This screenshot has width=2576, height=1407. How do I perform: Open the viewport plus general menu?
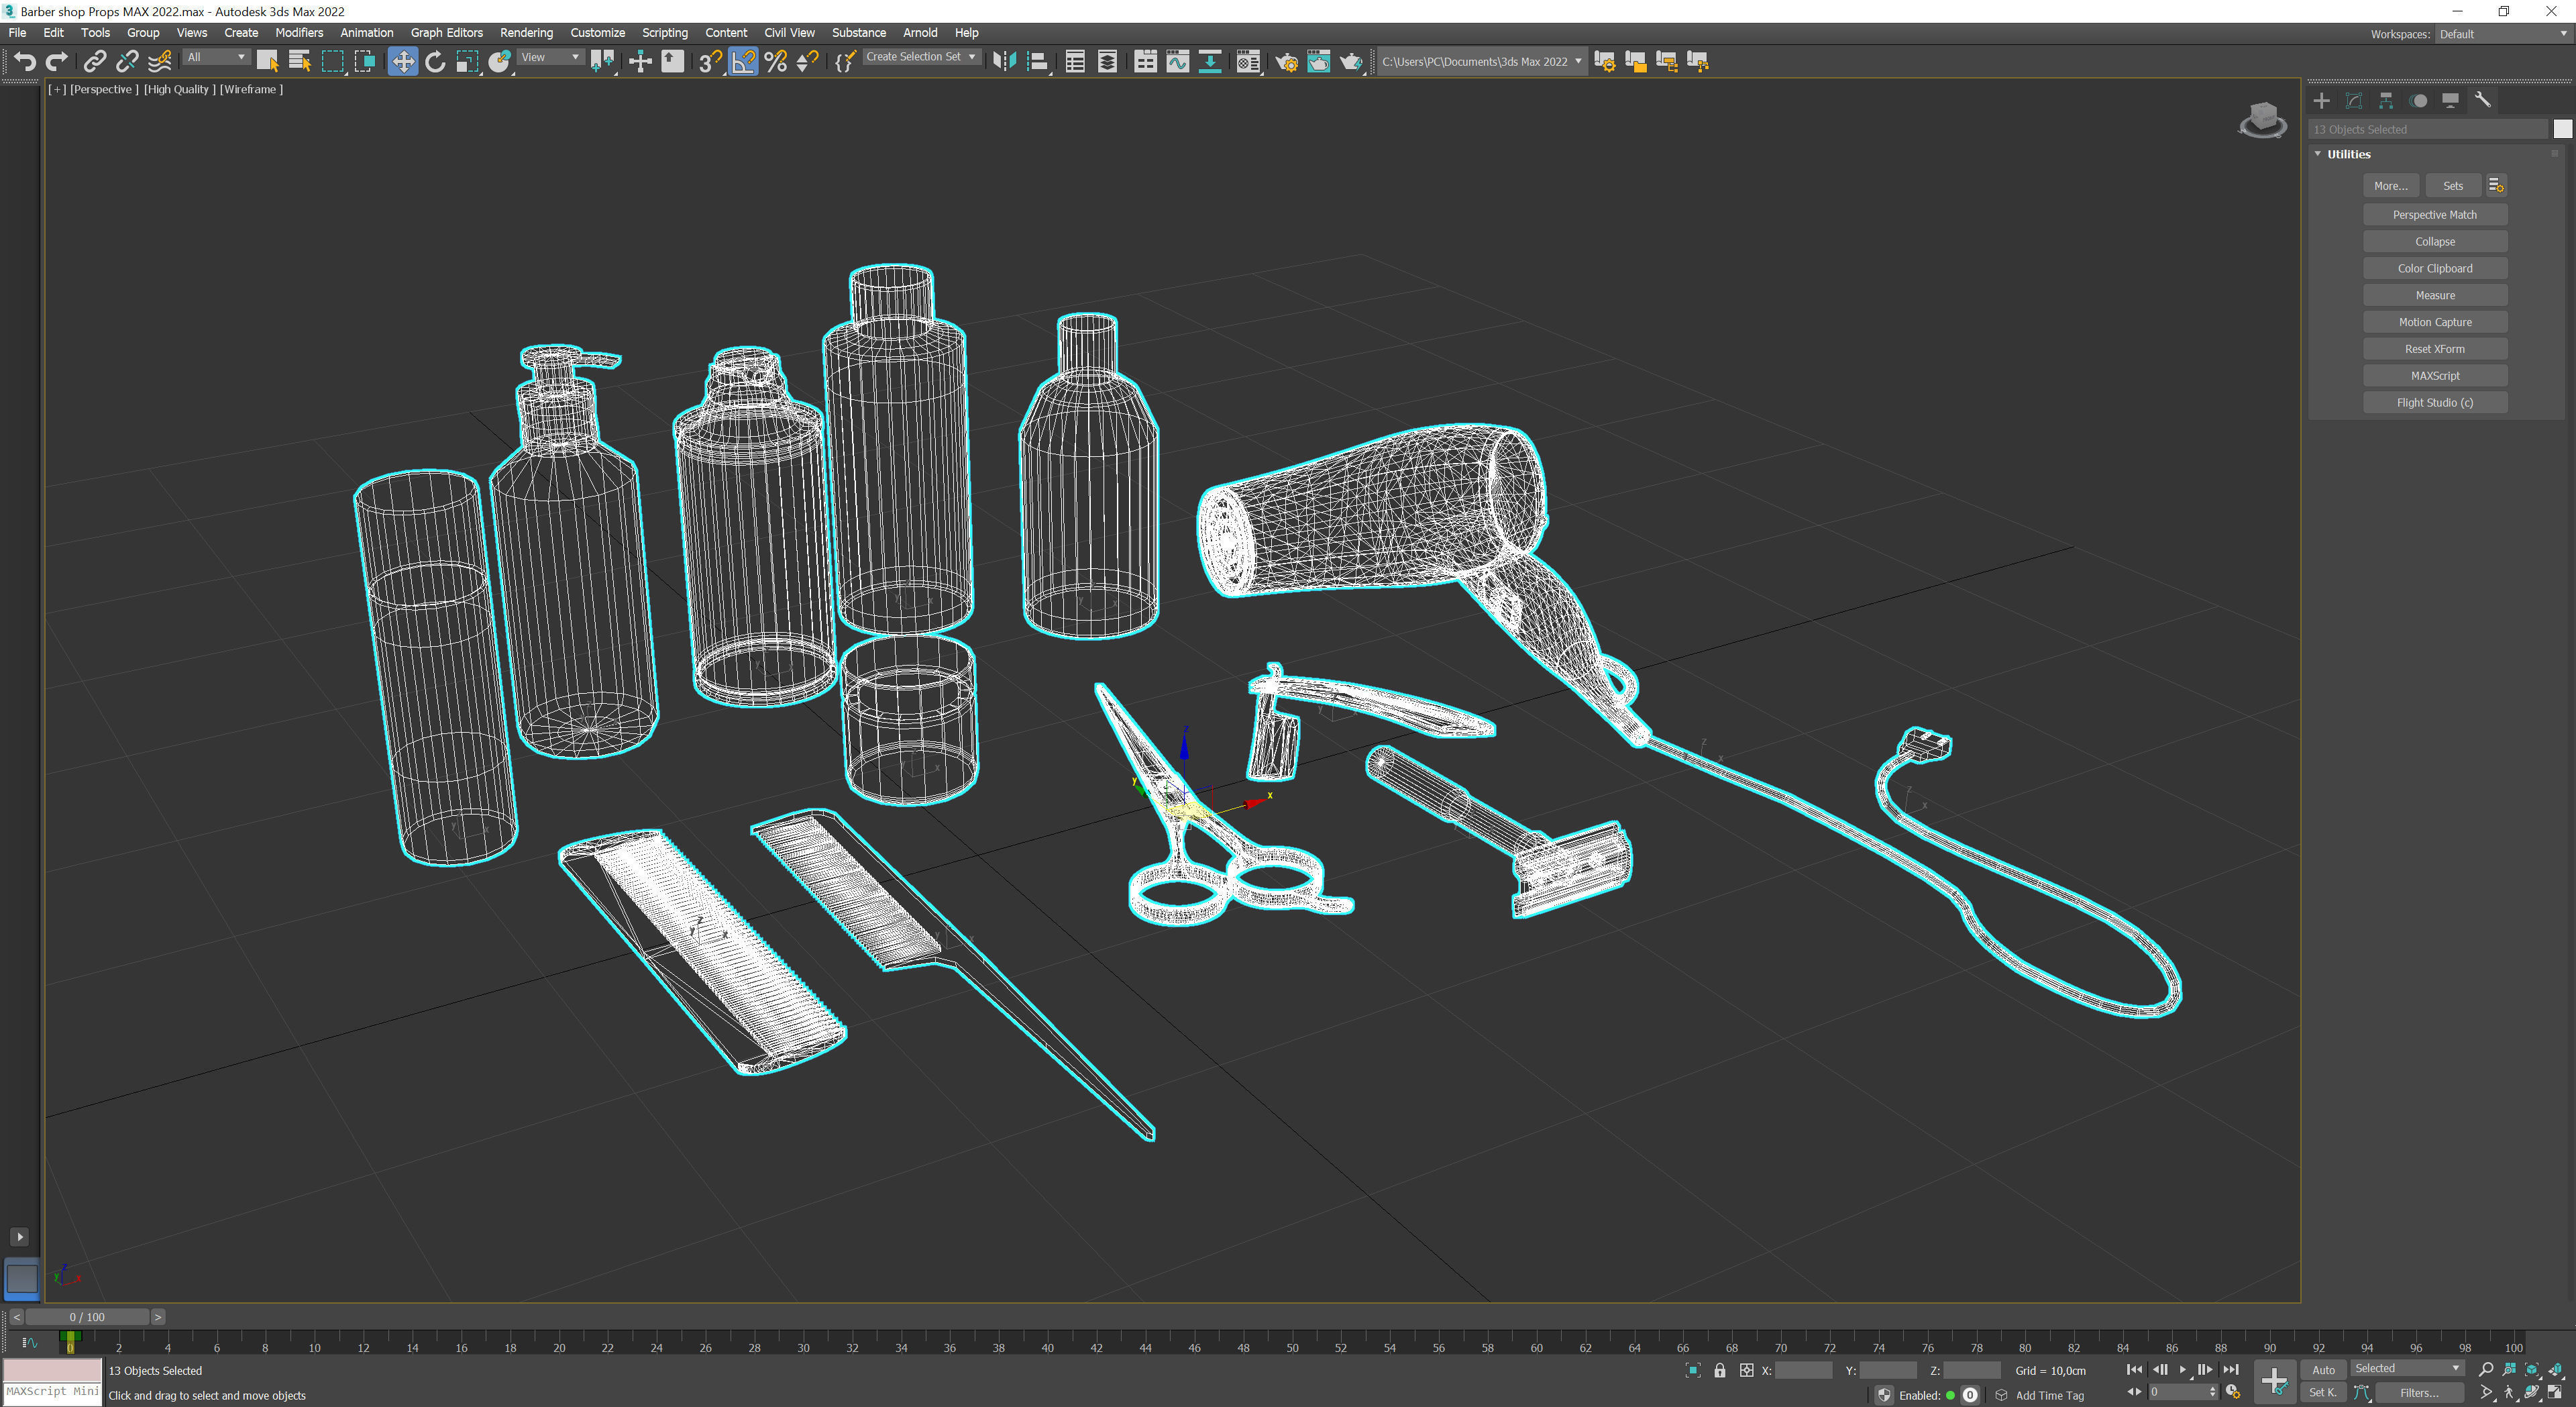point(57,89)
